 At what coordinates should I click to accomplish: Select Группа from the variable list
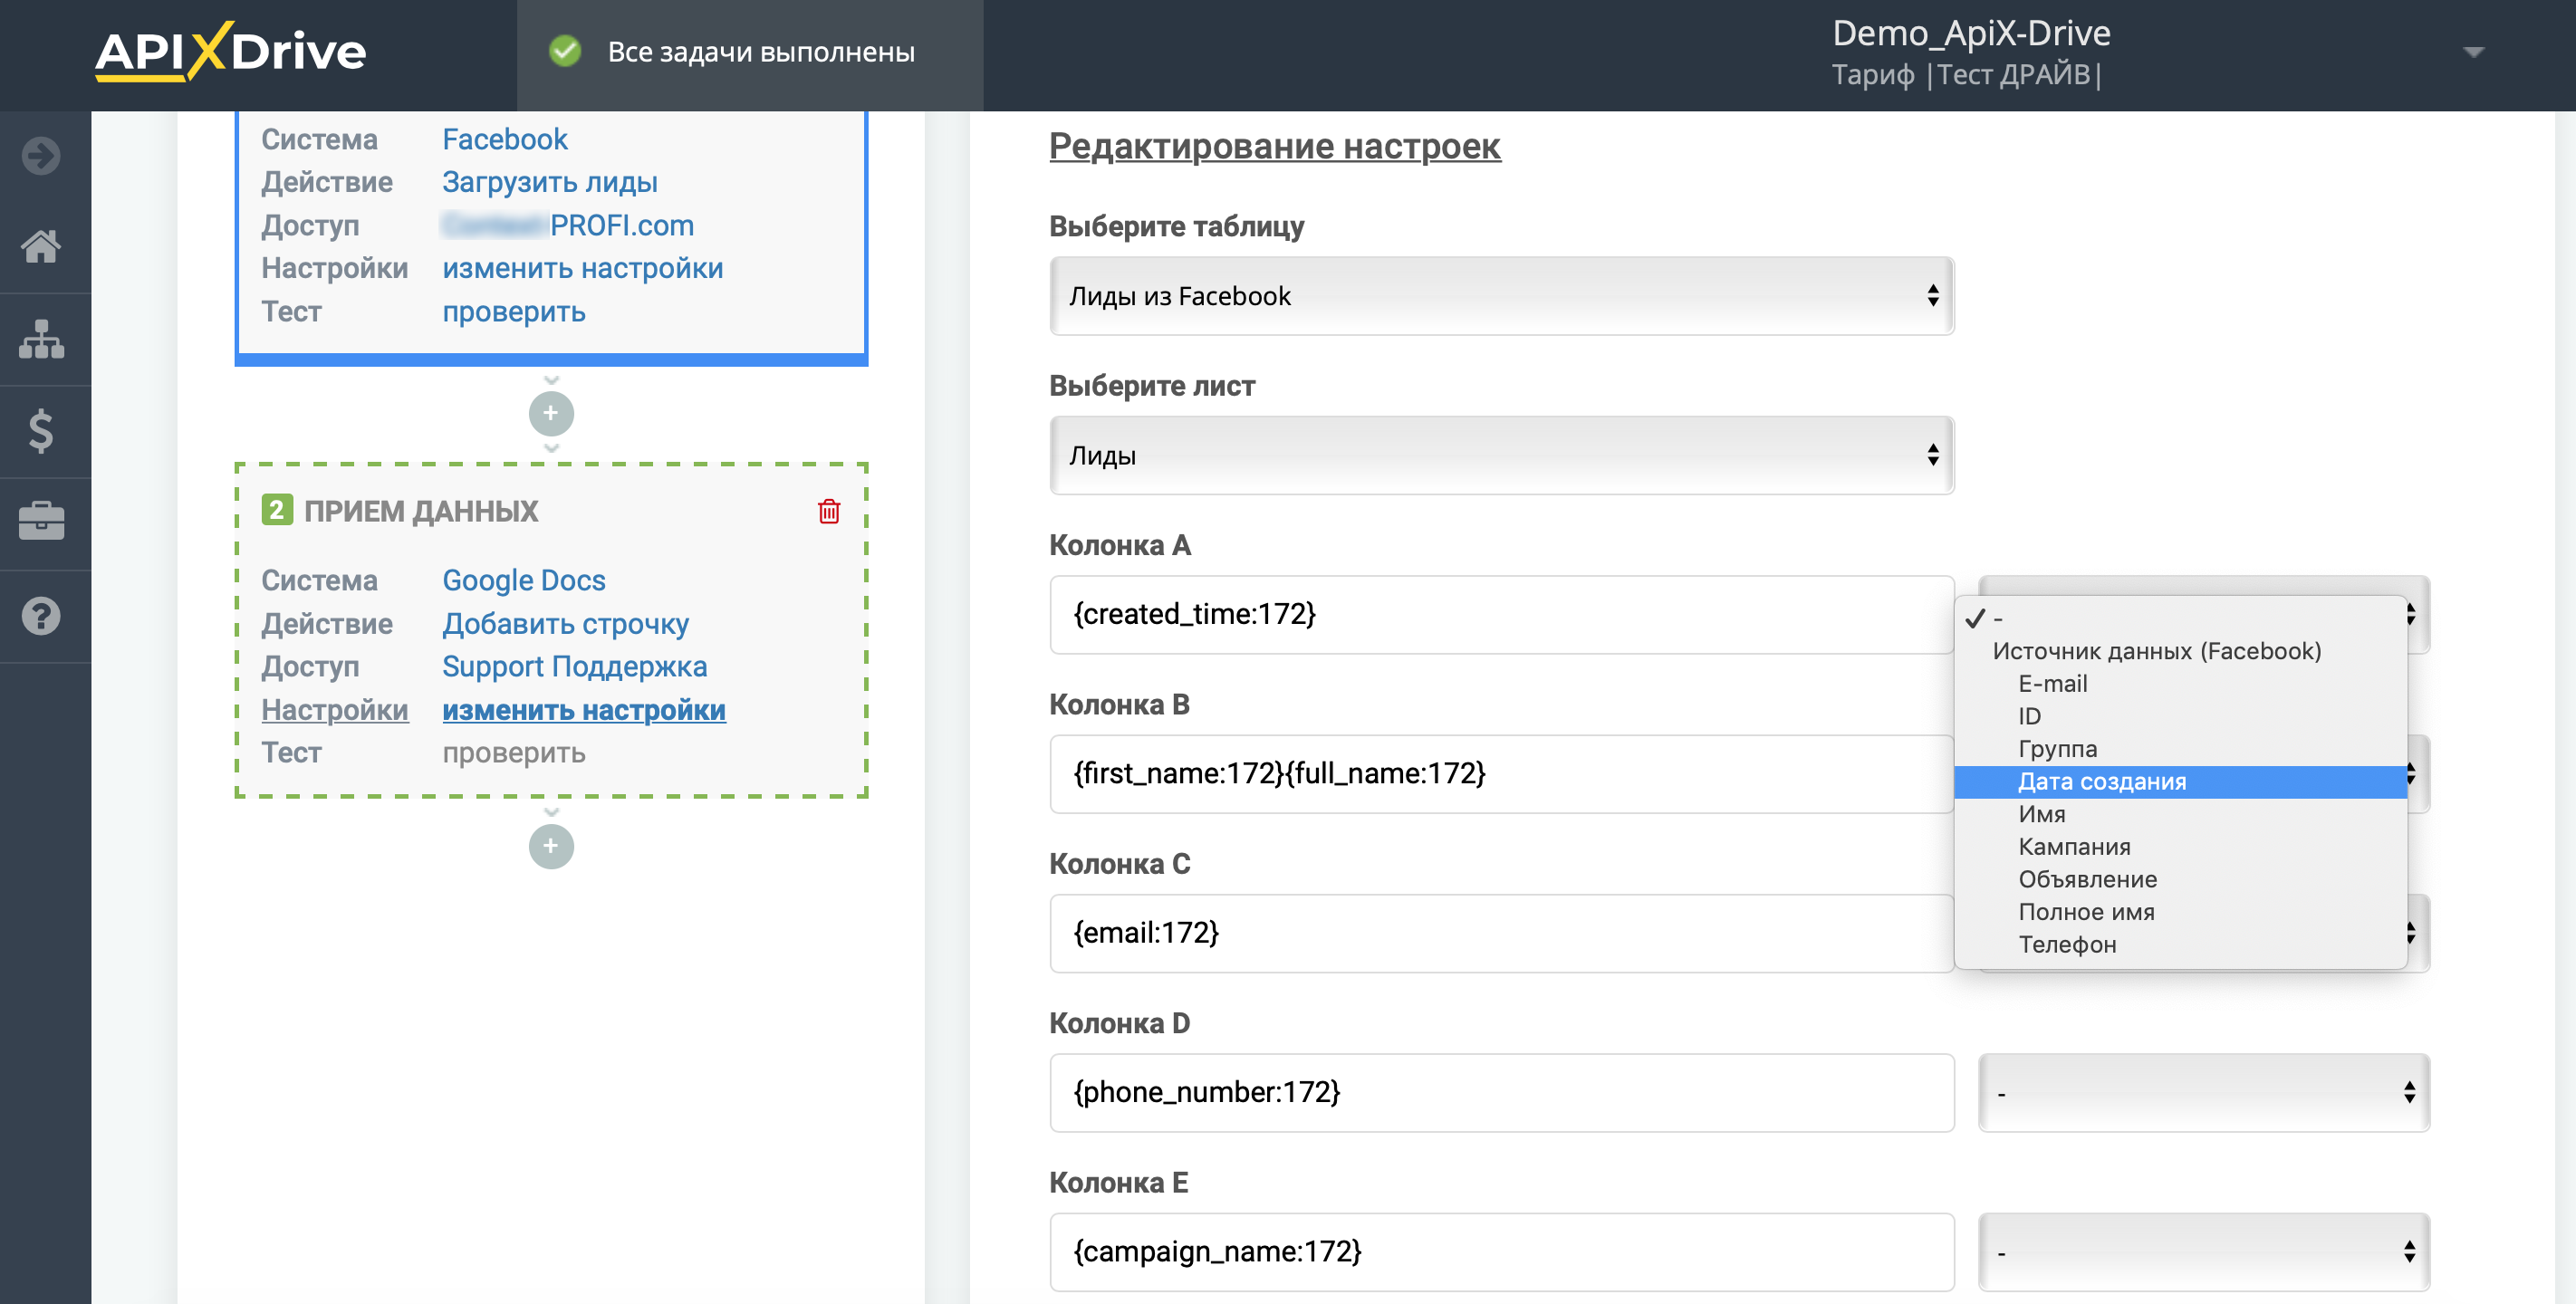tap(2180, 749)
